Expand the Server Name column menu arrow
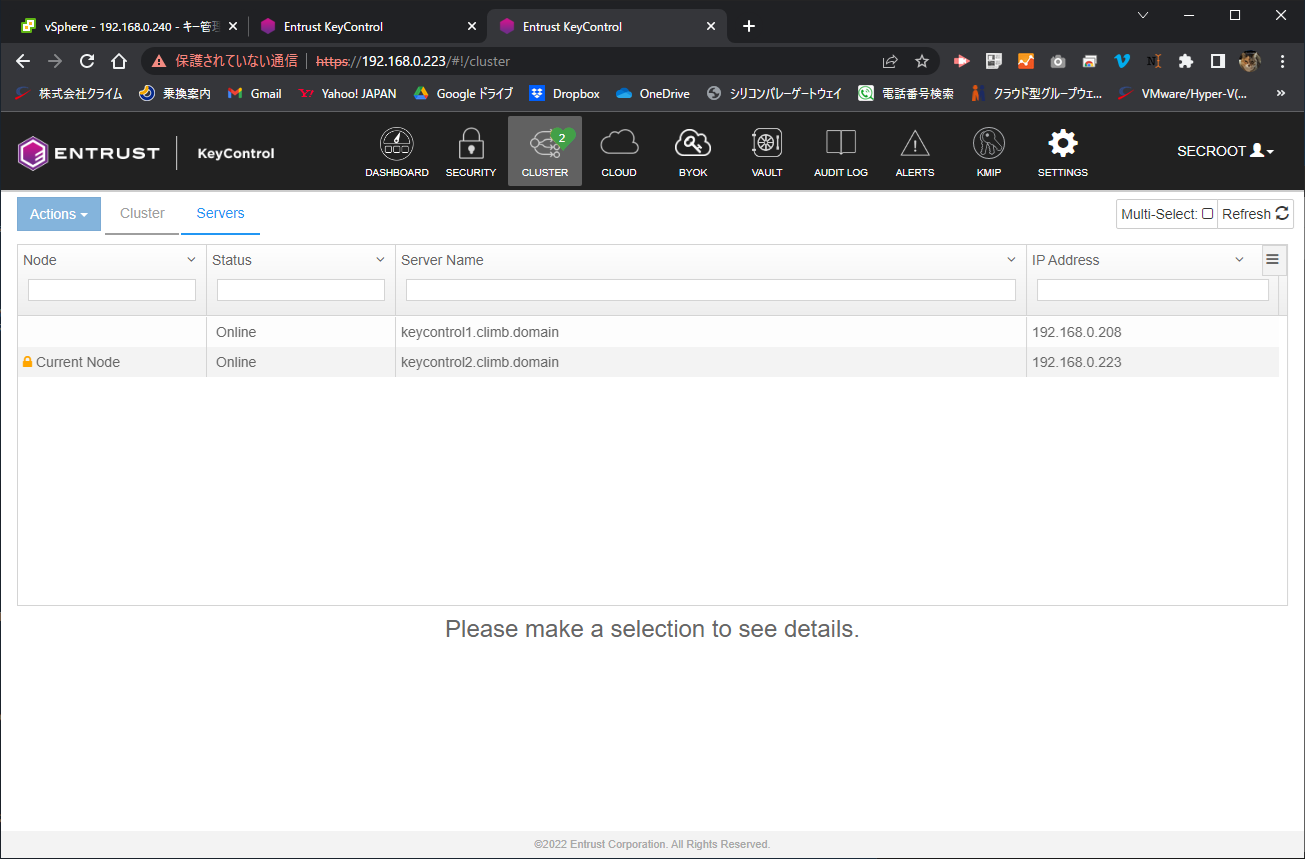1305x859 pixels. pos(1011,260)
